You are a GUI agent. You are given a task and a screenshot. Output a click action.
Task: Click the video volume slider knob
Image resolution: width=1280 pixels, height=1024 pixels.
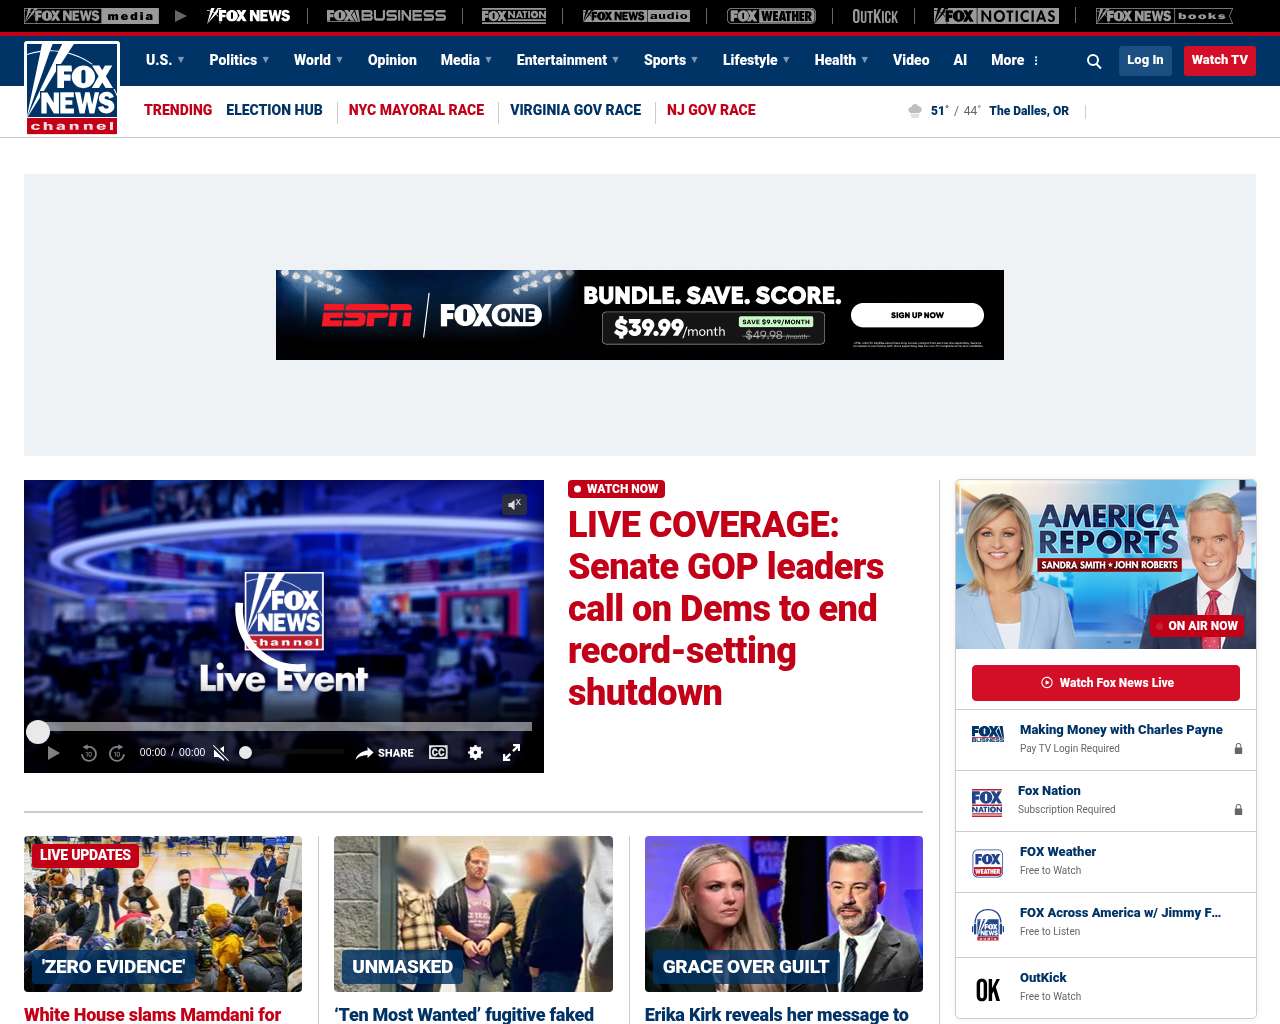(245, 753)
